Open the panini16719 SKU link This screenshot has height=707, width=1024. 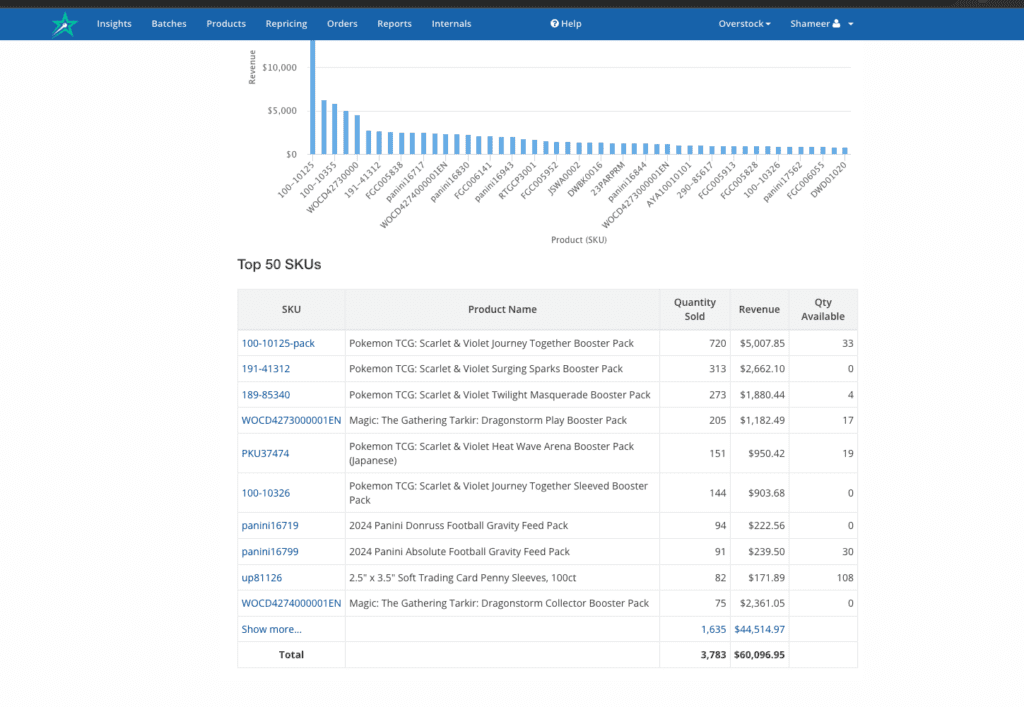coord(270,526)
